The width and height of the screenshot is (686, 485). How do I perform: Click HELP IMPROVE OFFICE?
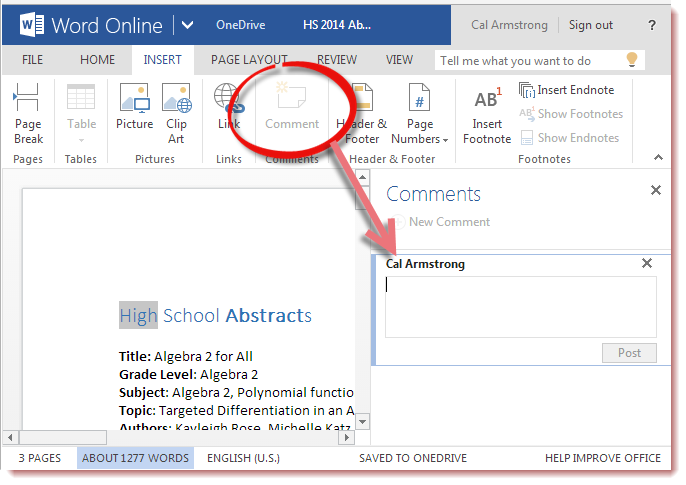[603, 458]
